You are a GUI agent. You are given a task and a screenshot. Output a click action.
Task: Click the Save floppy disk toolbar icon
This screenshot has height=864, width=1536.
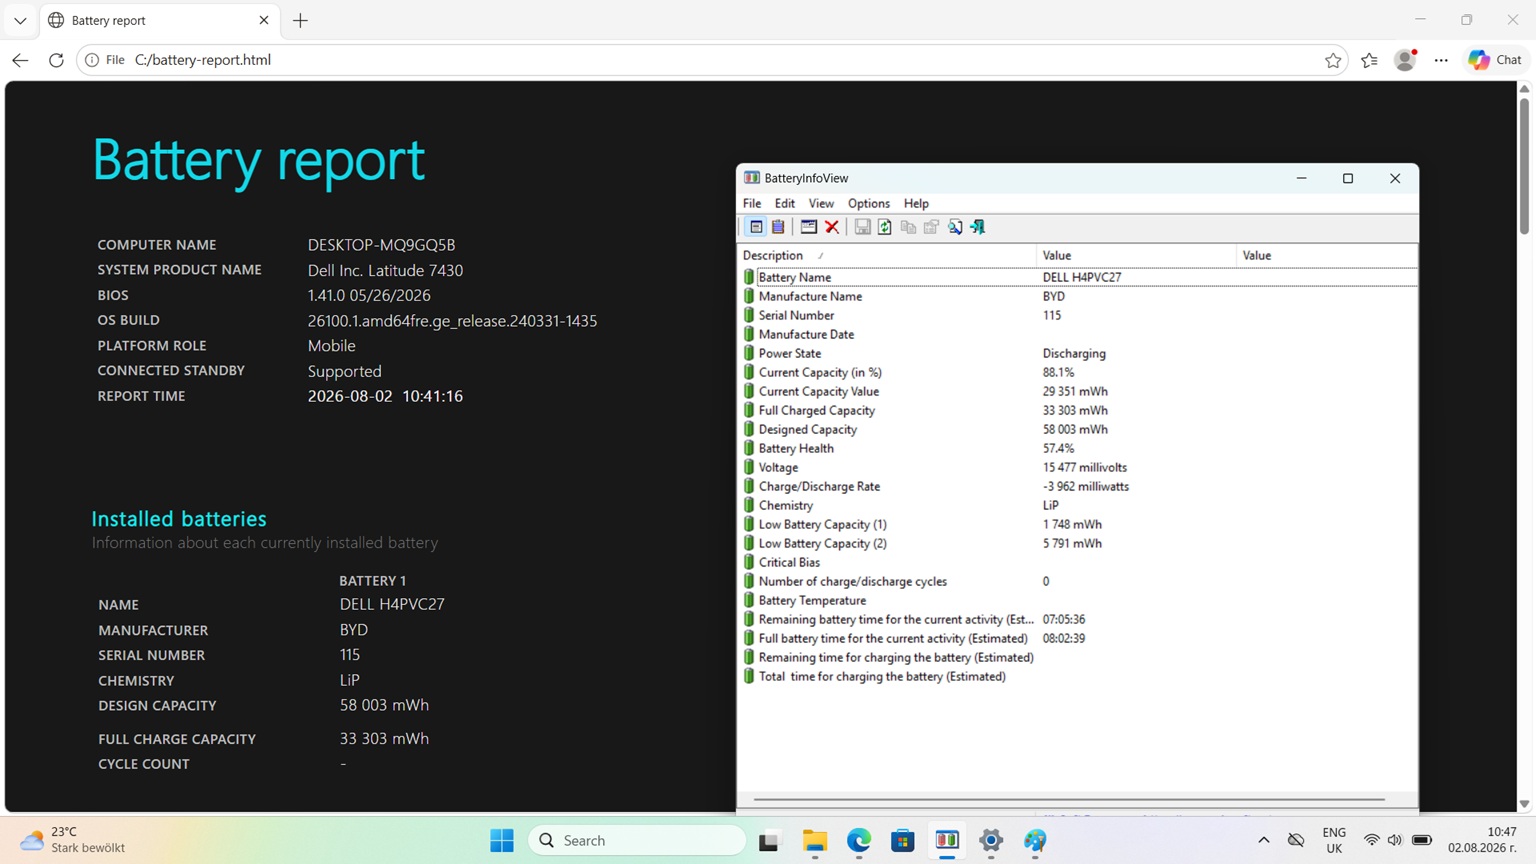pyautogui.click(x=862, y=227)
